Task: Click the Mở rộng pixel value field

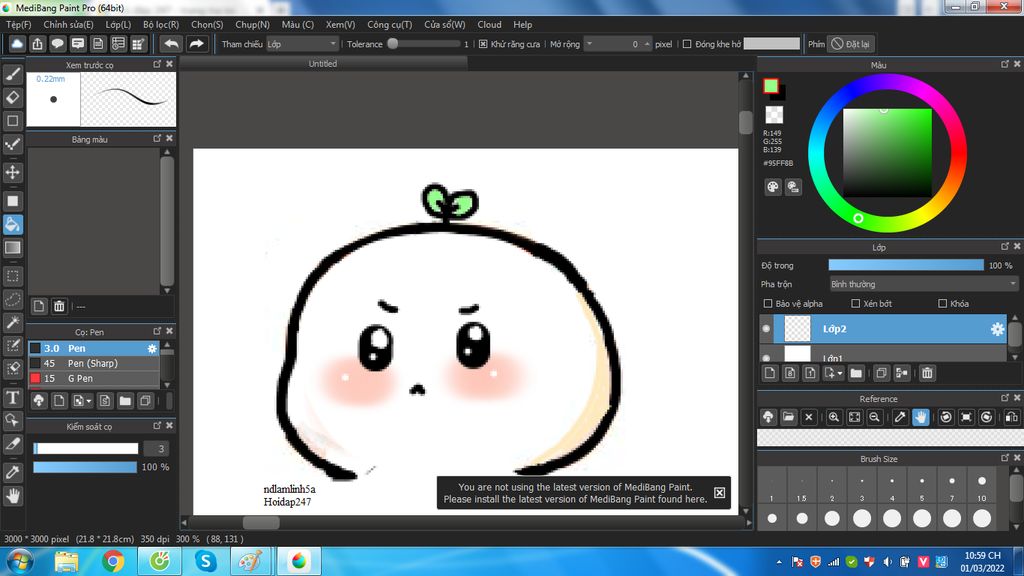Action: pos(618,44)
